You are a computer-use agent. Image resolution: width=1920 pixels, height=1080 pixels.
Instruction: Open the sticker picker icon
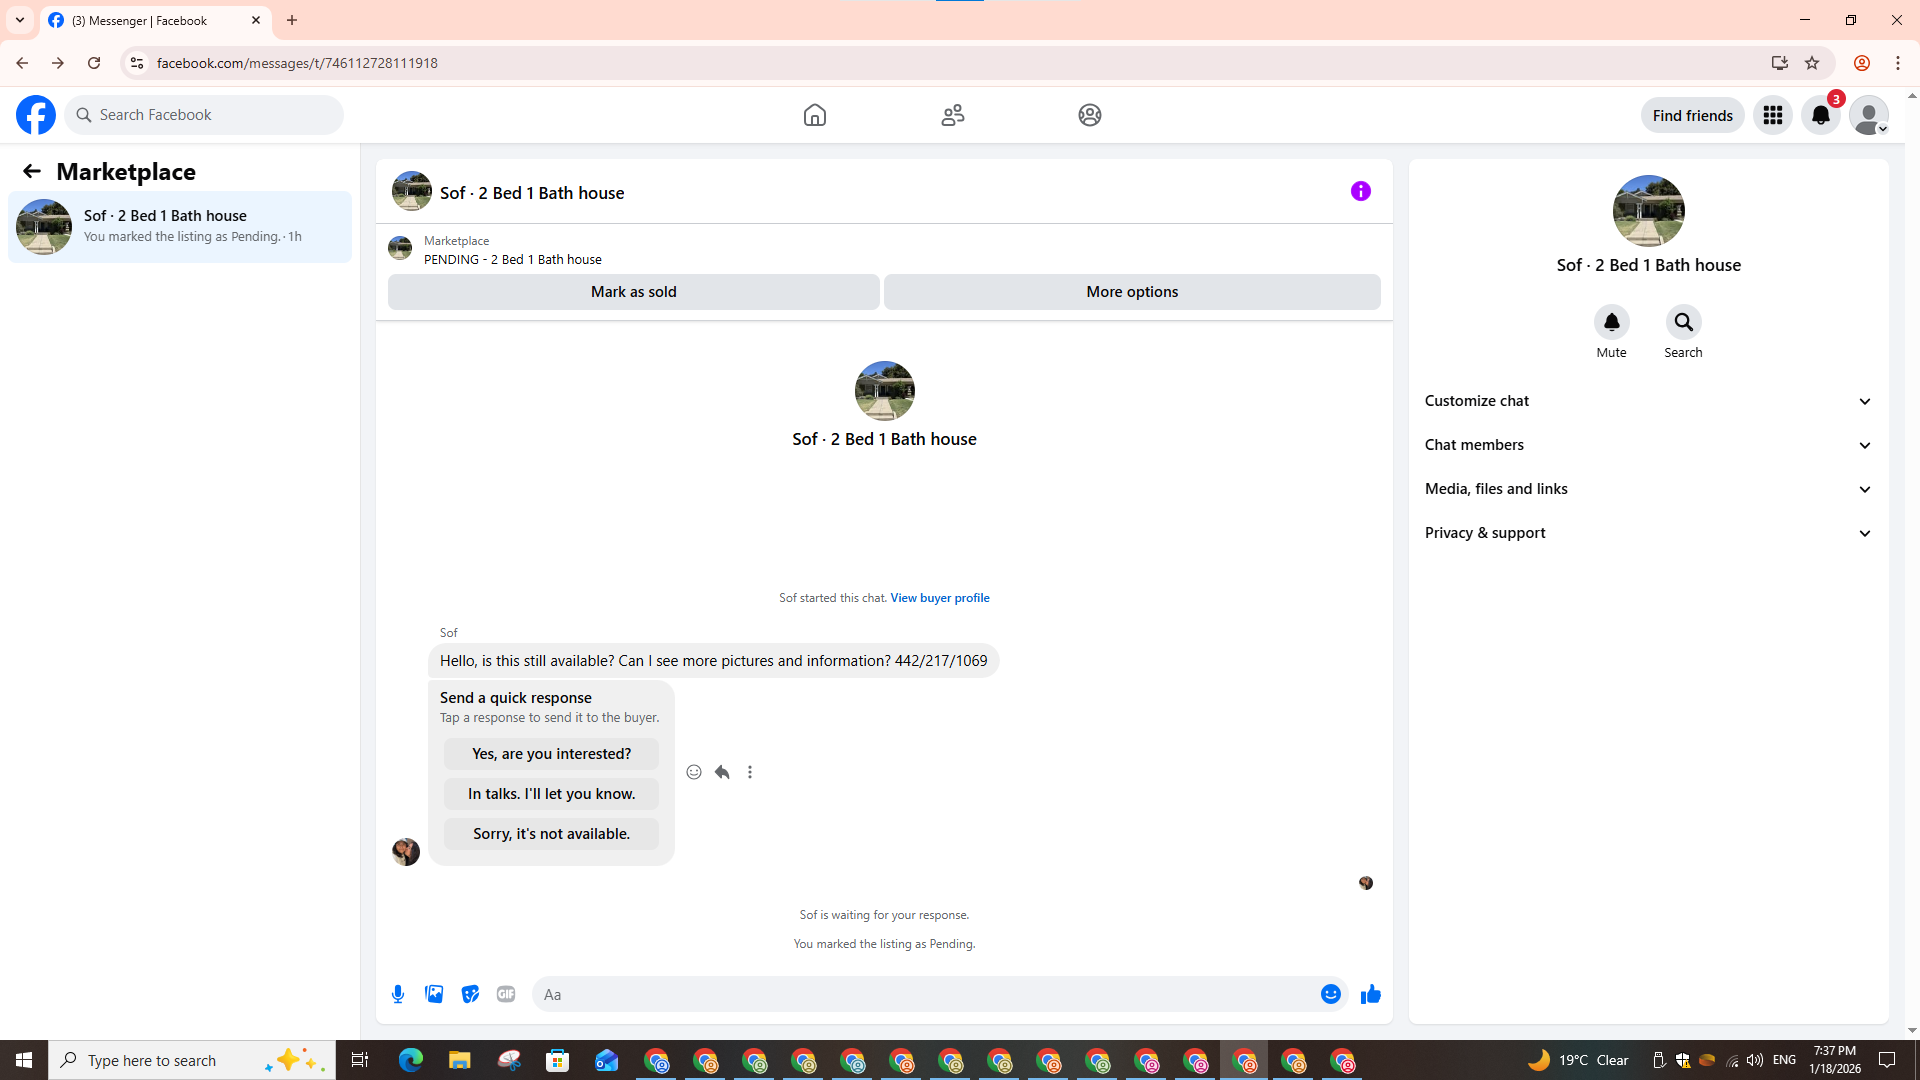pos(470,994)
